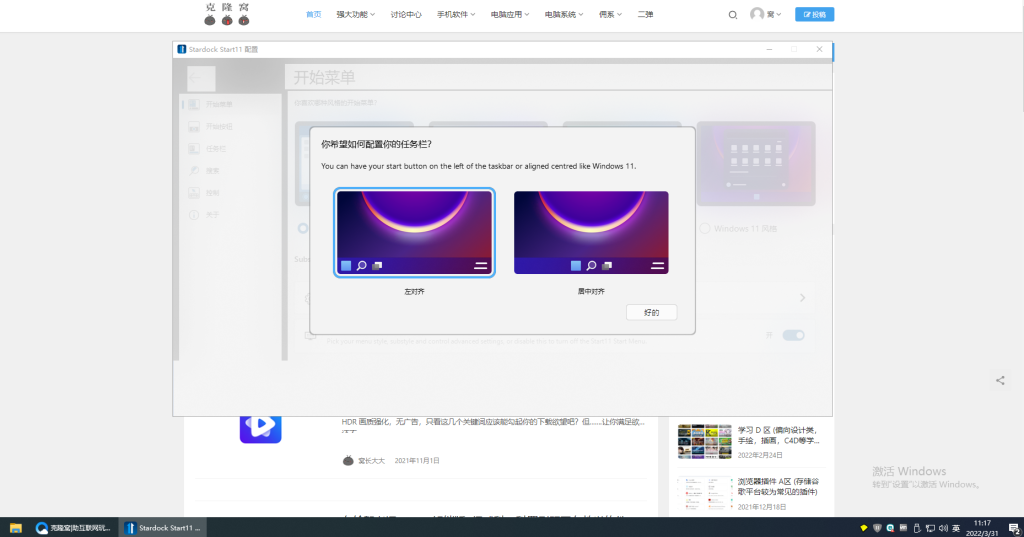Open the USB safely remove tray icon
The height and width of the screenshot is (537, 1024).
(917, 528)
